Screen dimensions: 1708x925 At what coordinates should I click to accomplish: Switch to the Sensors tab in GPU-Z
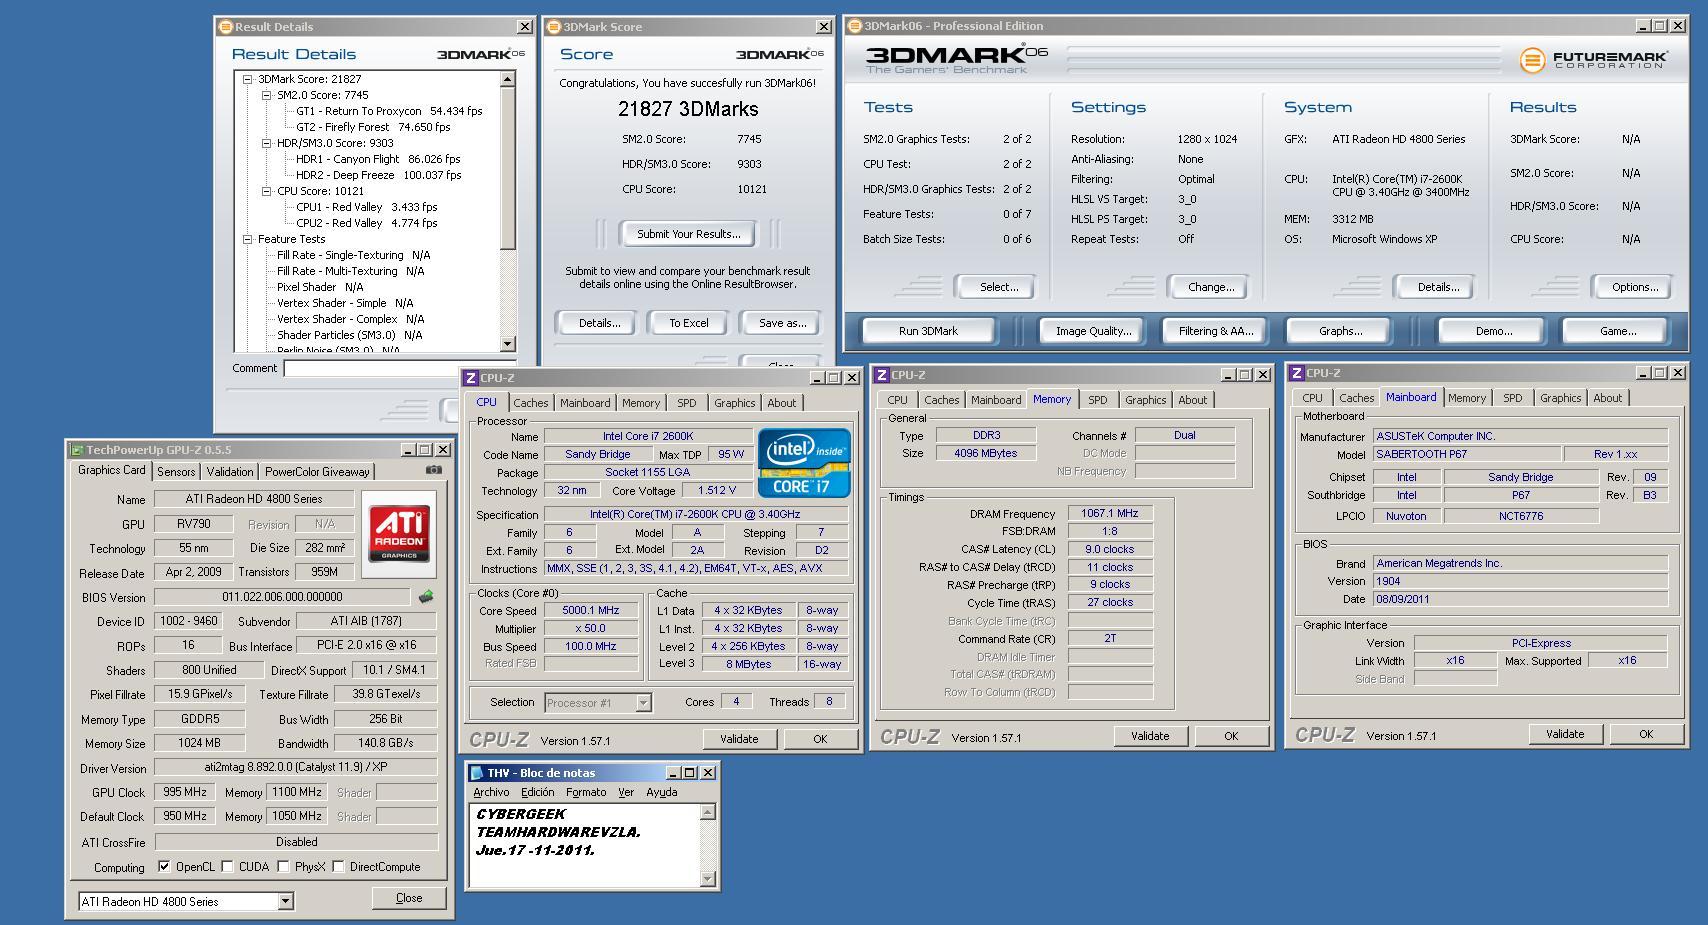(176, 472)
